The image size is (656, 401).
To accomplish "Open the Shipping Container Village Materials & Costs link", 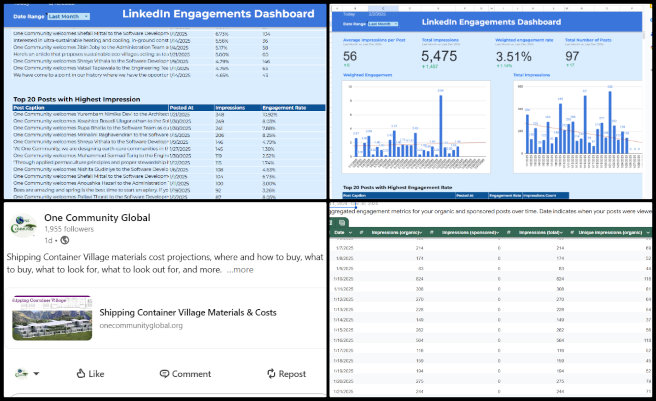I will click(x=188, y=312).
